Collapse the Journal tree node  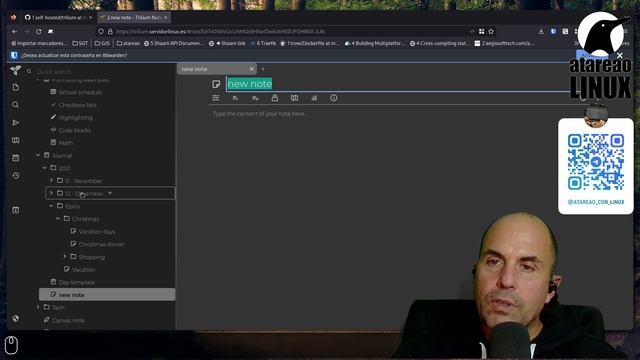point(38,155)
